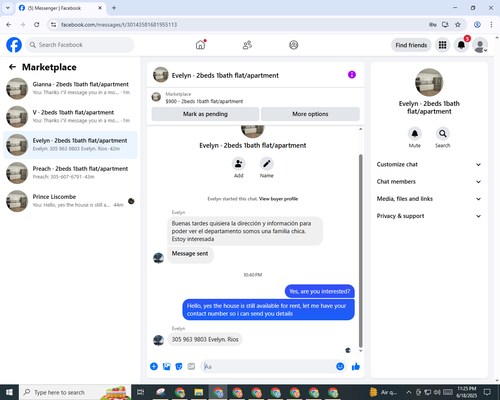
Task: Select Evelyn conversation in the chat list
Action: coord(70,145)
